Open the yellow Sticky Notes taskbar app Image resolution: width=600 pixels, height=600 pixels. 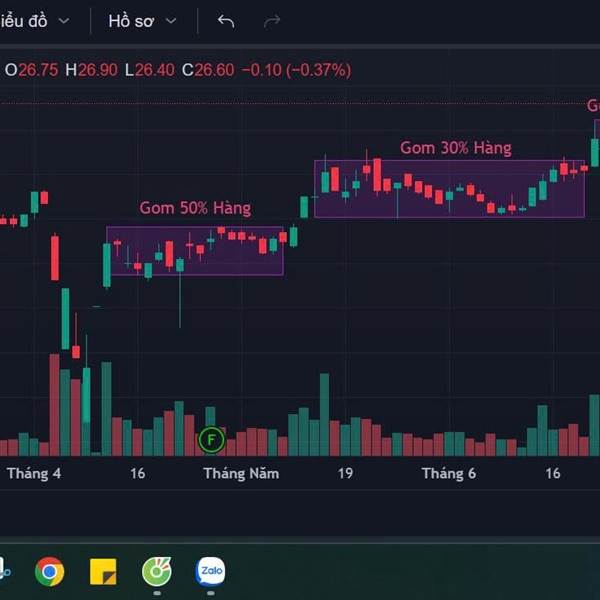click(x=103, y=572)
